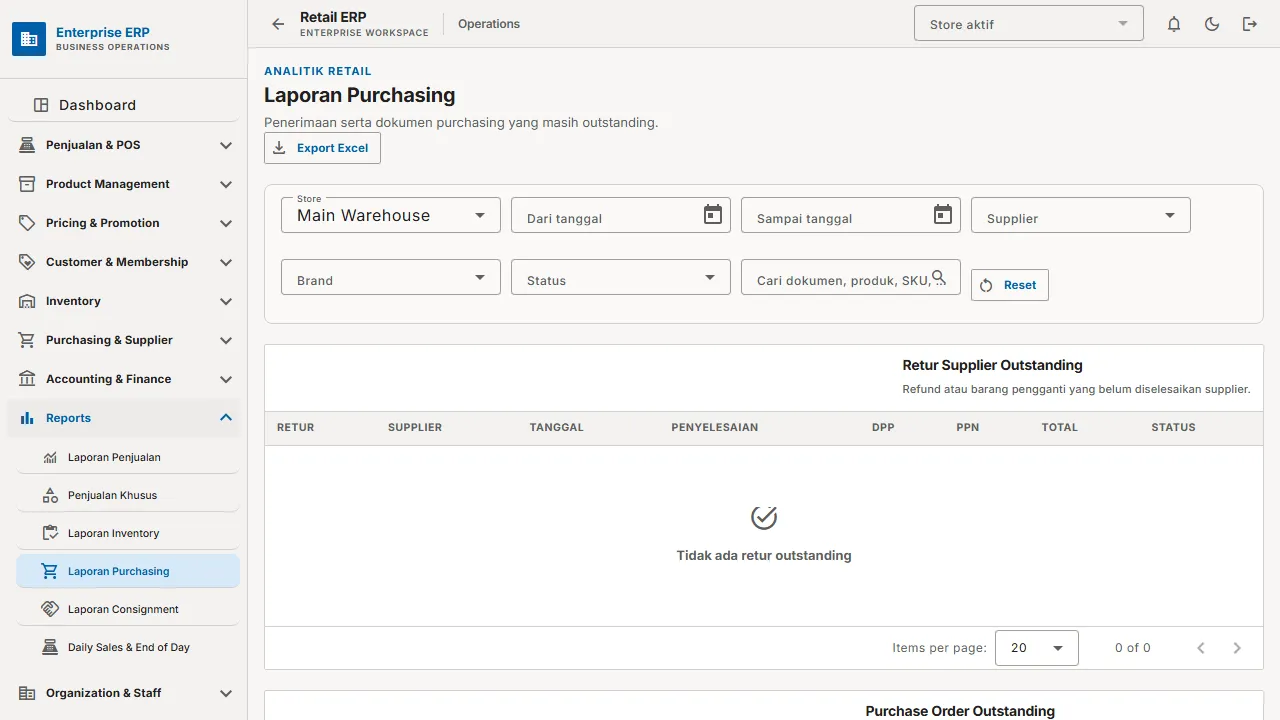Open the Main Warehouse store dropdown
Viewport: 1280px width, 720px height.
click(391, 215)
